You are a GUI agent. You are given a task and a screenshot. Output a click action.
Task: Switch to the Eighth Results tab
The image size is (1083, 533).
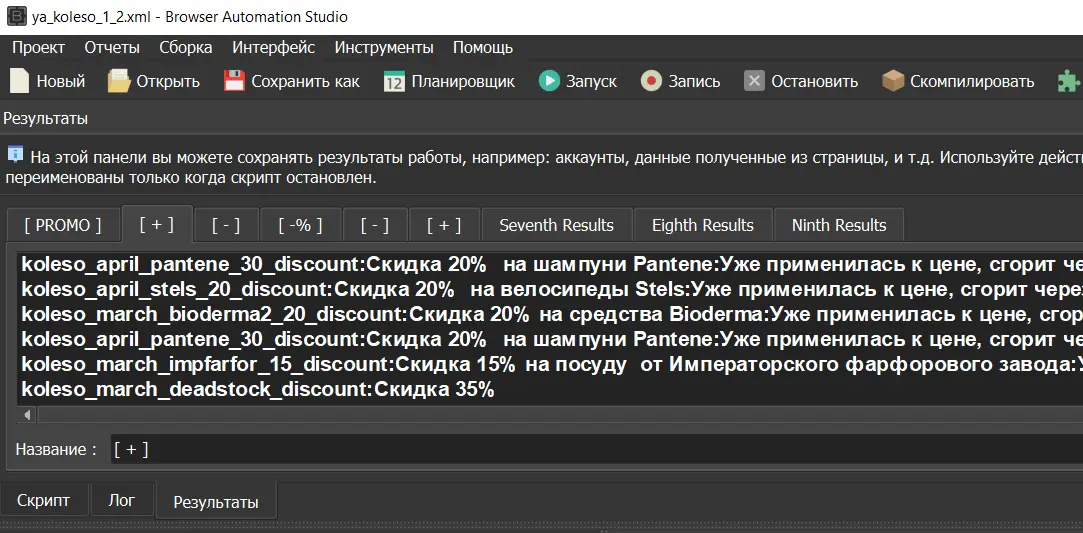702,225
